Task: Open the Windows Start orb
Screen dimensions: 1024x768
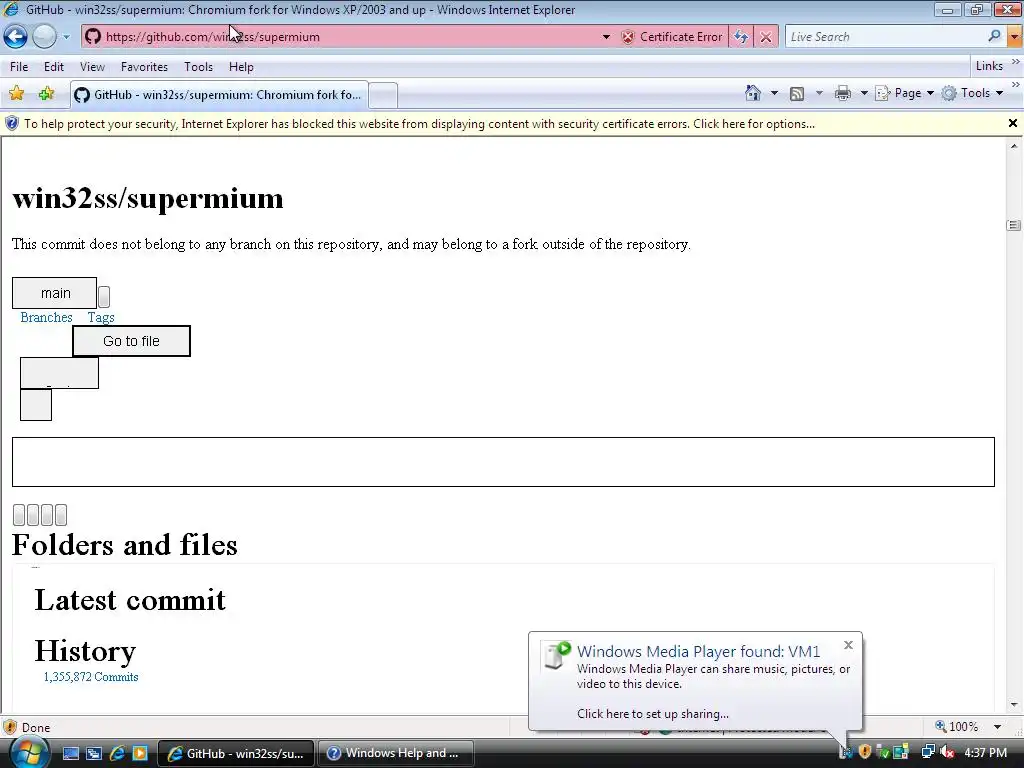Action: pyautogui.click(x=27, y=752)
